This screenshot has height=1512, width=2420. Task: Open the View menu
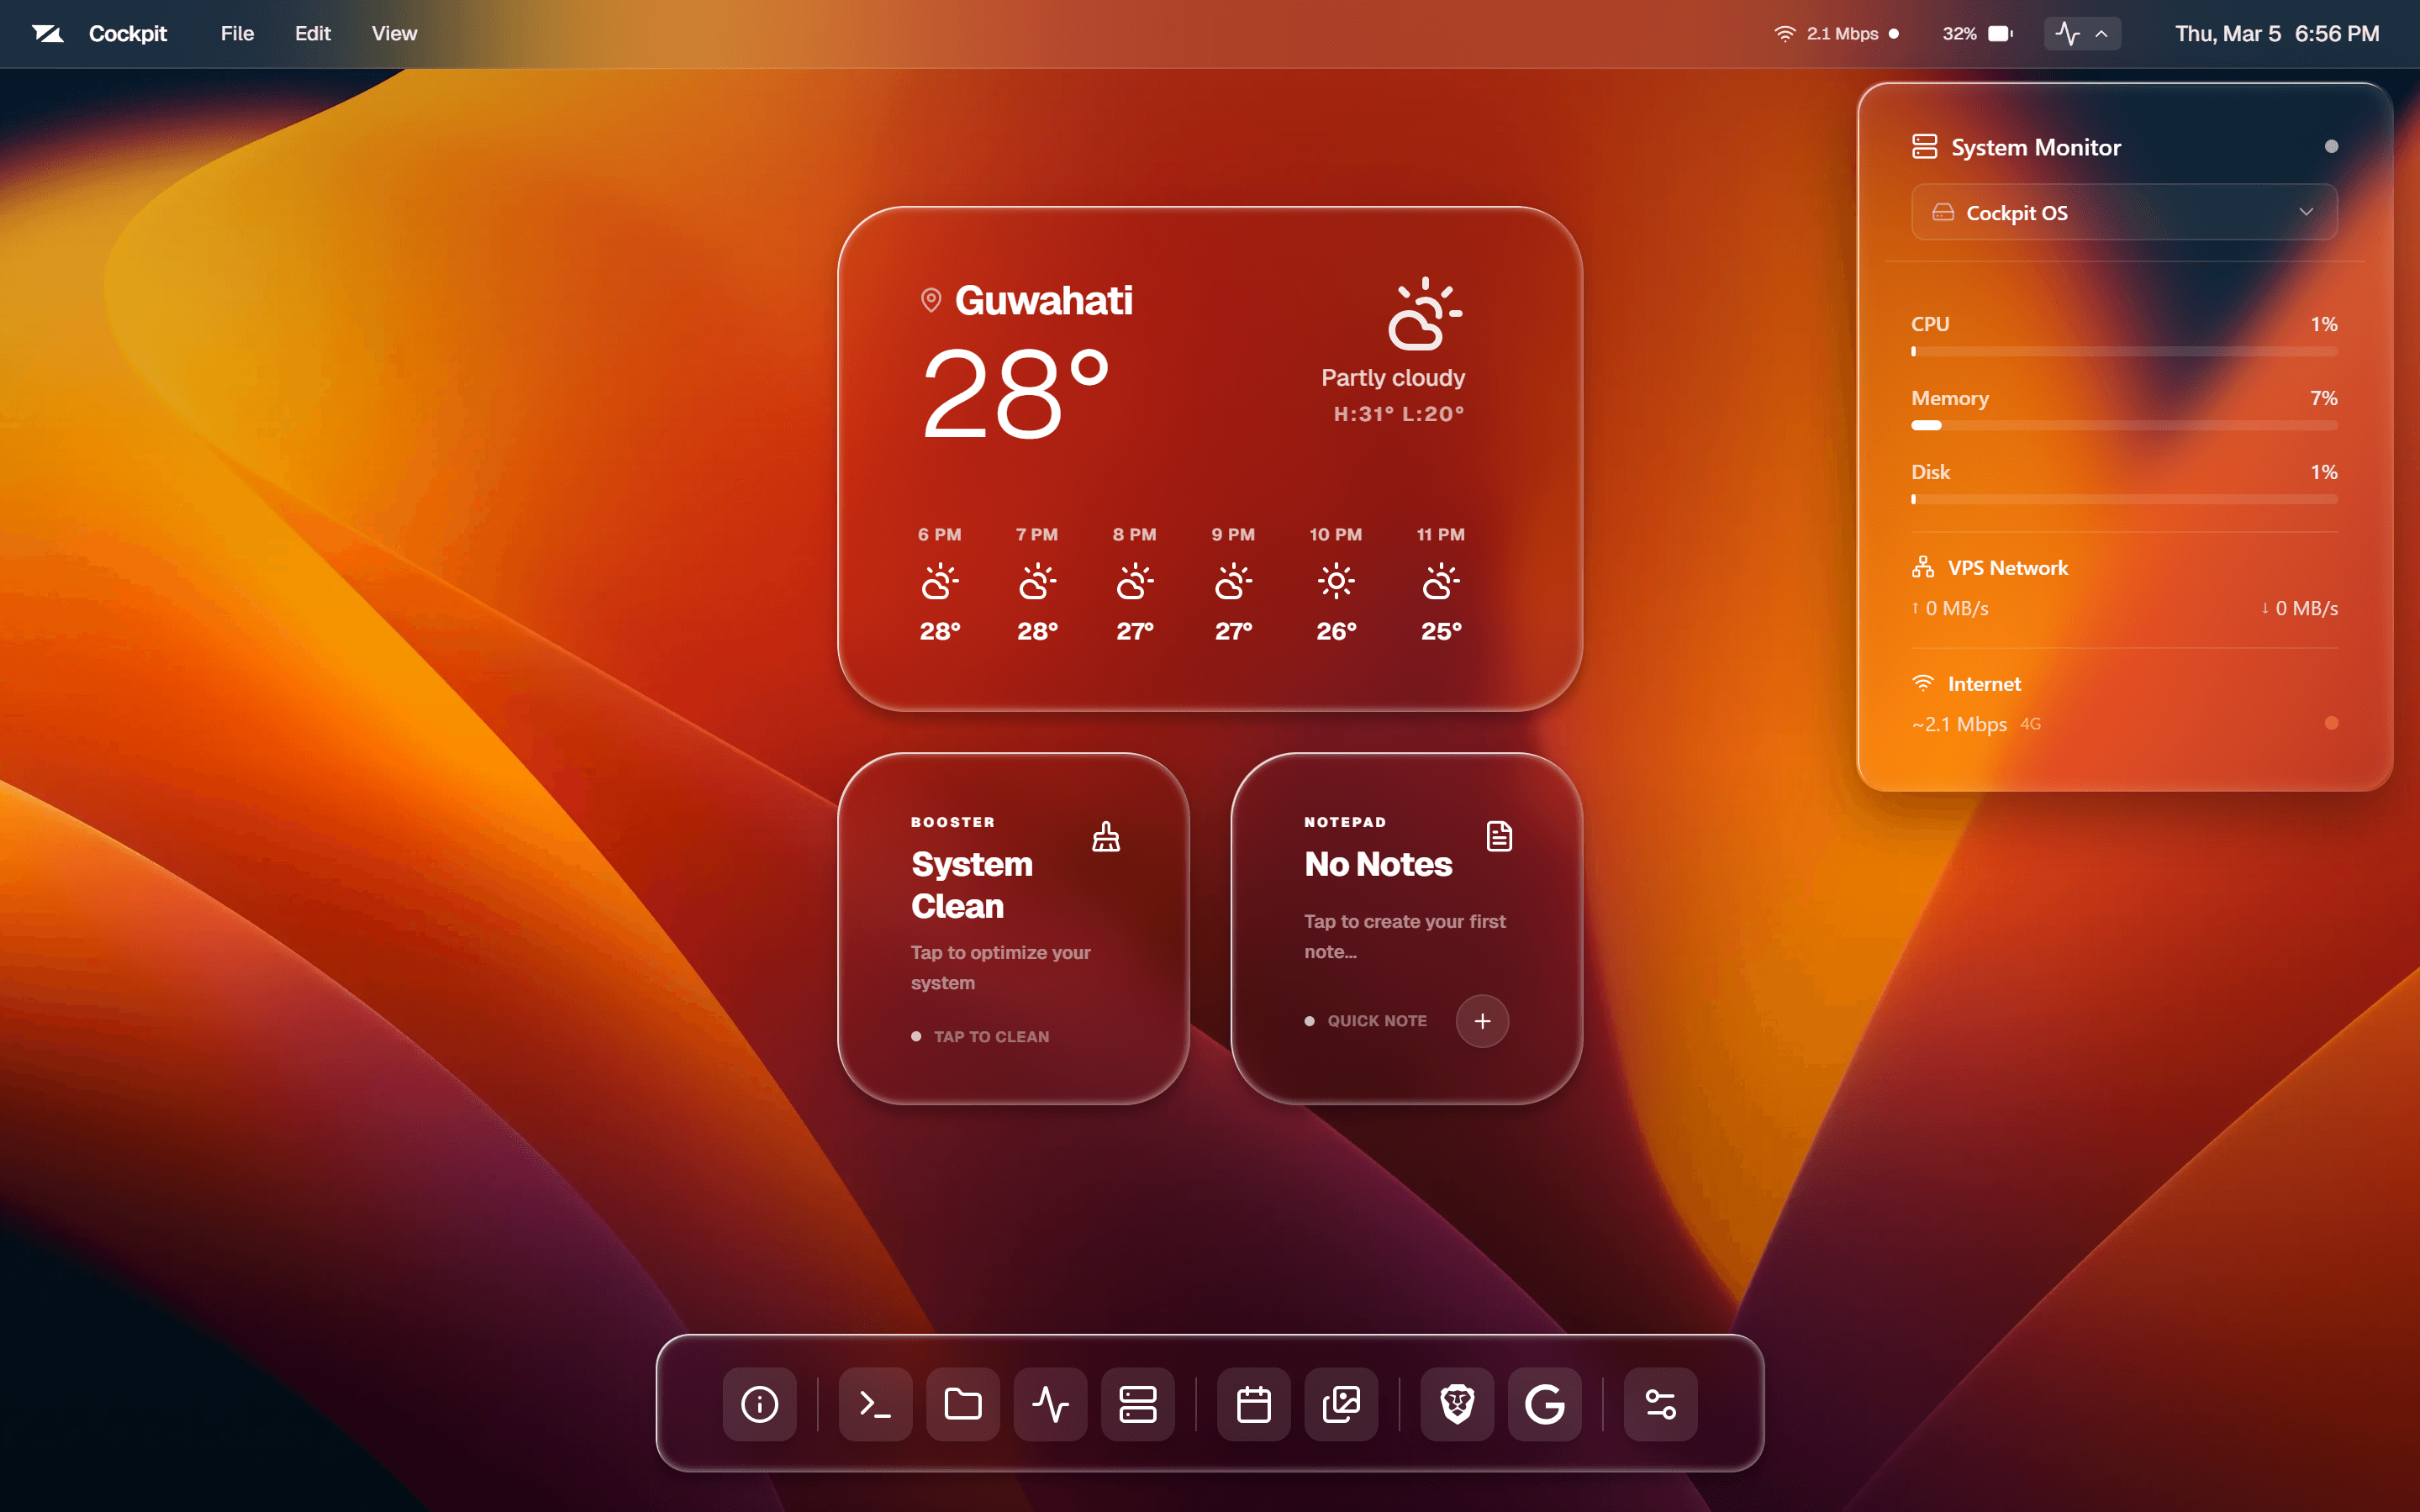[394, 33]
